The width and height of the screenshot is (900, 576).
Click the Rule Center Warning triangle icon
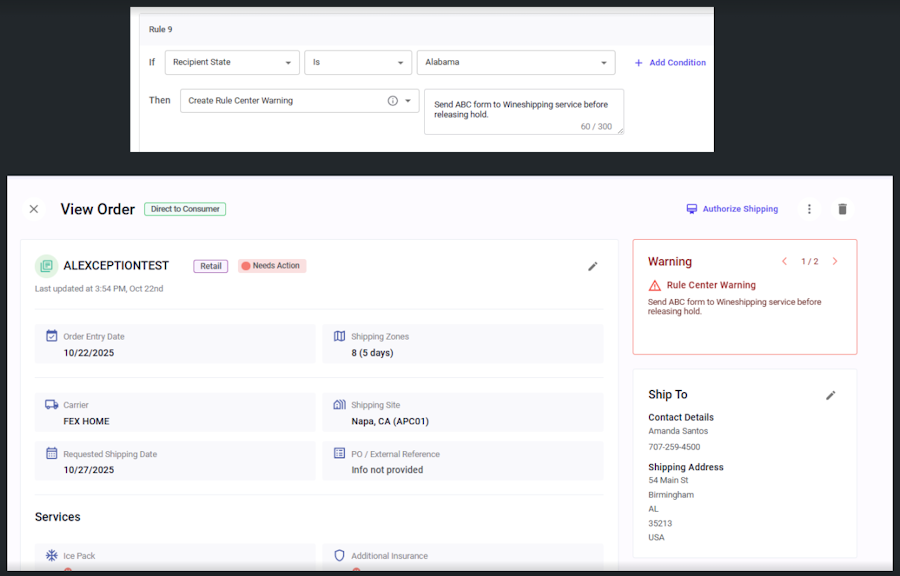(654, 285)
